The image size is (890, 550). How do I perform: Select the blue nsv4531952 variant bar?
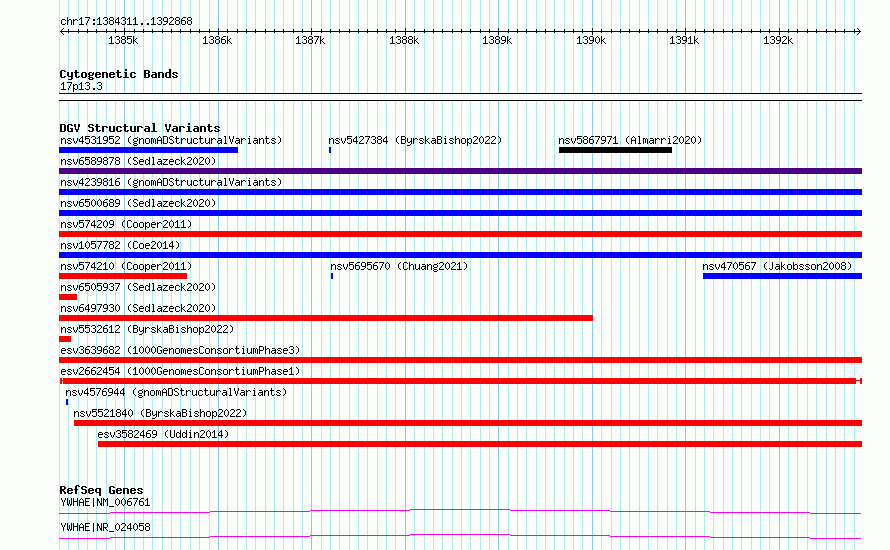(148, 150)
